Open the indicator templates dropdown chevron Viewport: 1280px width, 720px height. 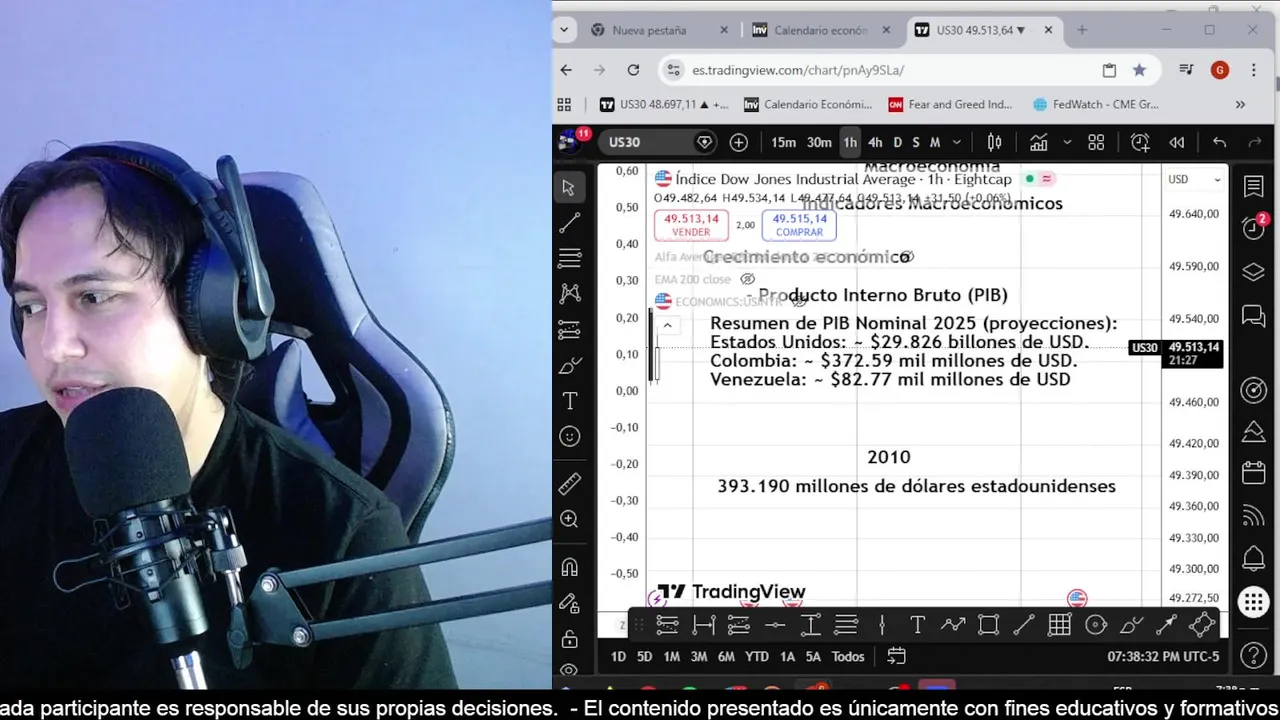coord(1067,142)
